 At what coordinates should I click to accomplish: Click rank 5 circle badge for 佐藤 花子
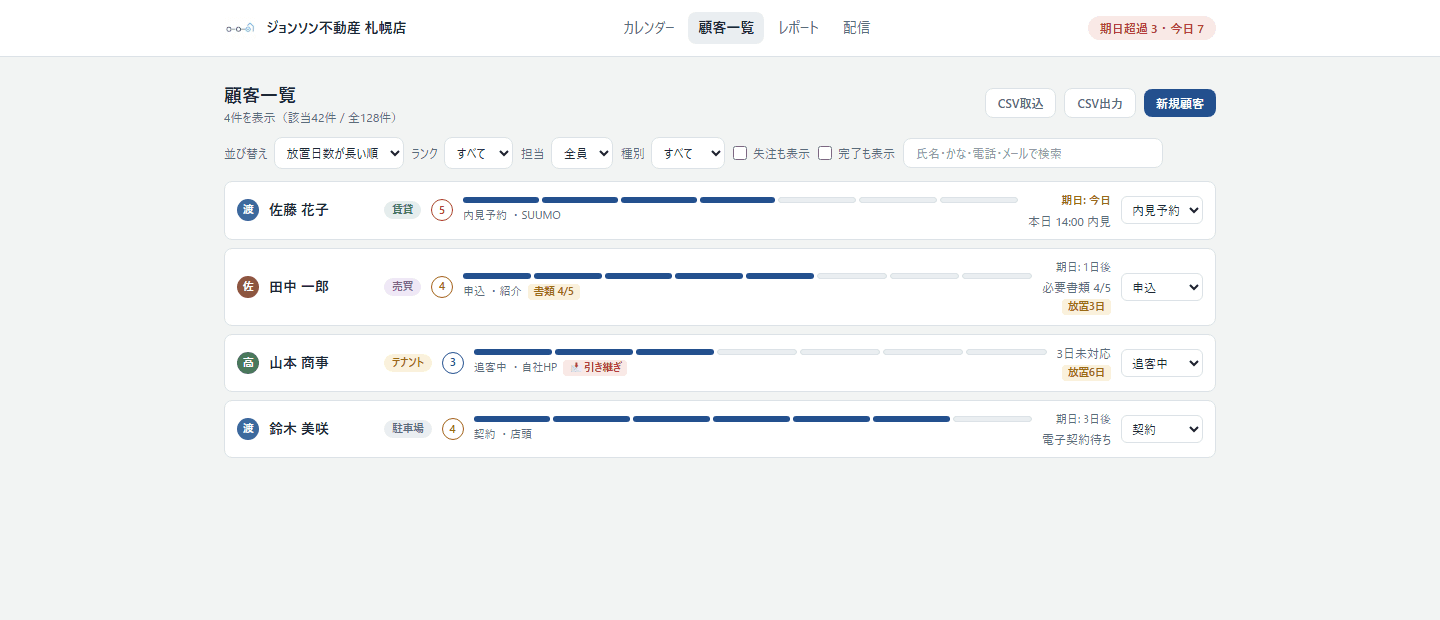[x=442, y=210]
